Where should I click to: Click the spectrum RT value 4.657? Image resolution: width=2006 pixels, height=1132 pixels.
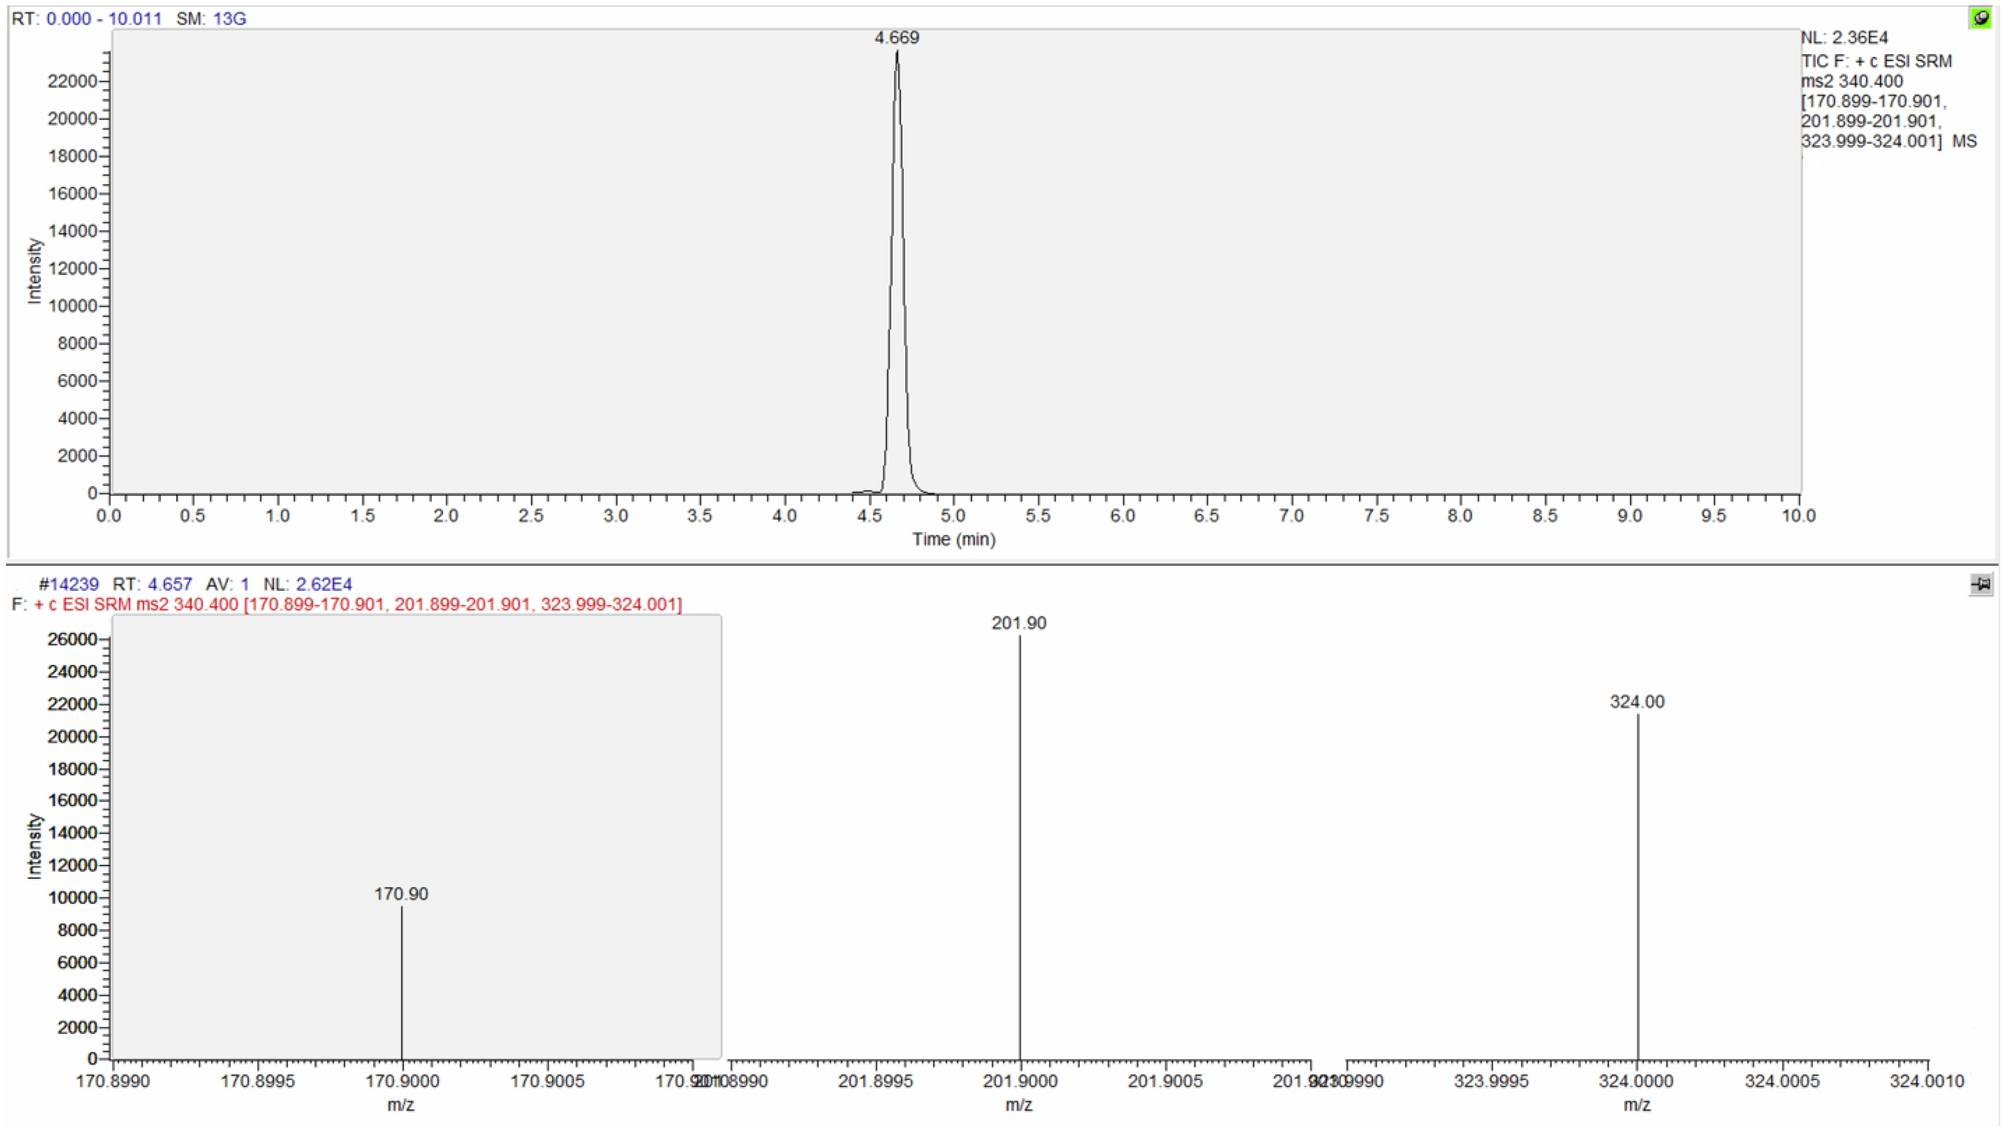(x=170, y=584)
